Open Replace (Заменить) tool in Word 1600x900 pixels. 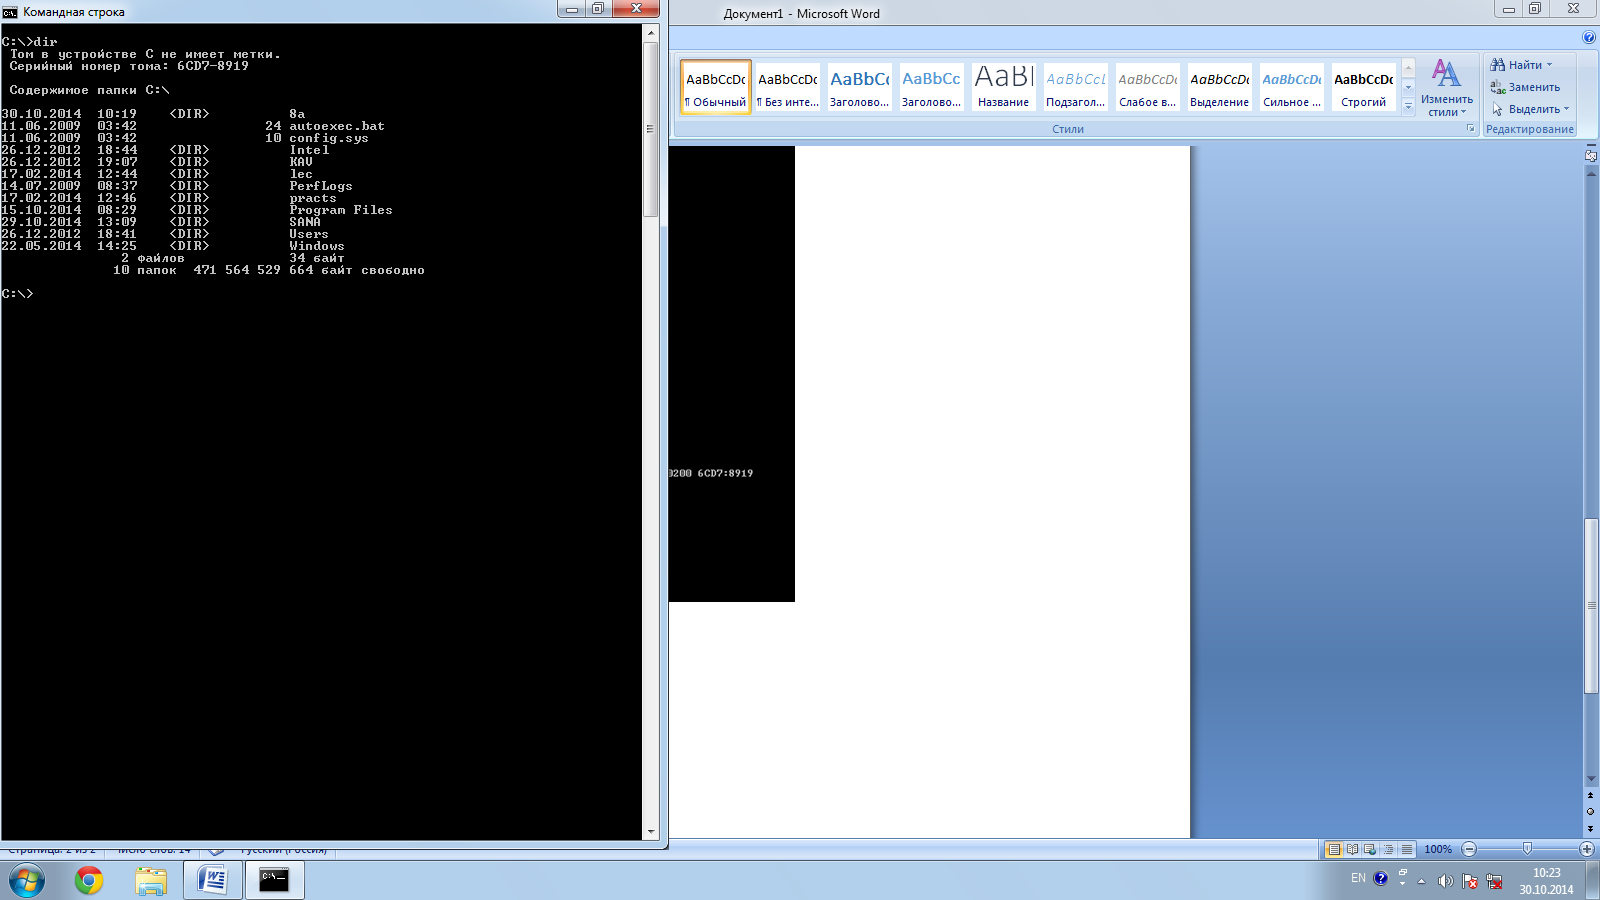[x=1525, y=87]
